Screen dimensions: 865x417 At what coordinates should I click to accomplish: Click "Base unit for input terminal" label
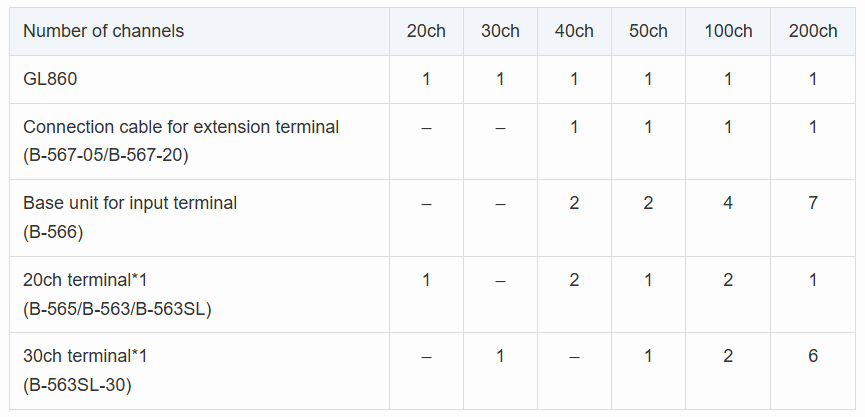(x=130, y=203)
